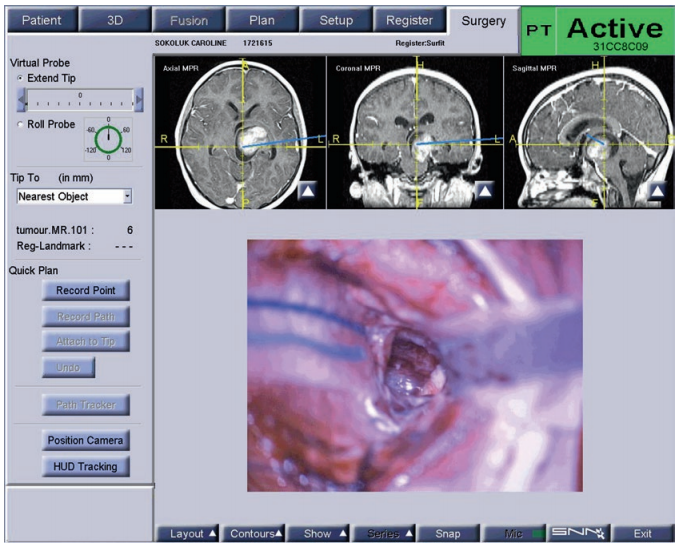Toggle the Mic indicator button
Screen dimensions: 680x546
[x=516, y=534]
